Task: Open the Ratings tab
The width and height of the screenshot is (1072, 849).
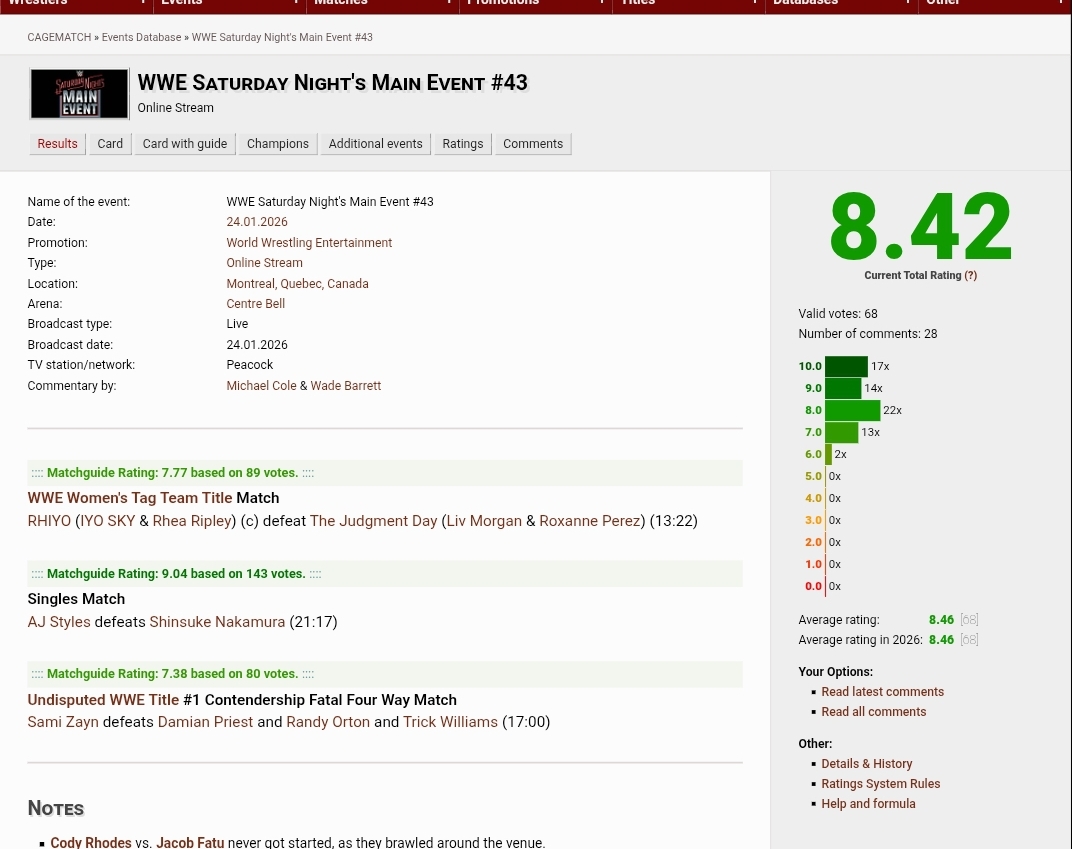Action: click(463, 144)
